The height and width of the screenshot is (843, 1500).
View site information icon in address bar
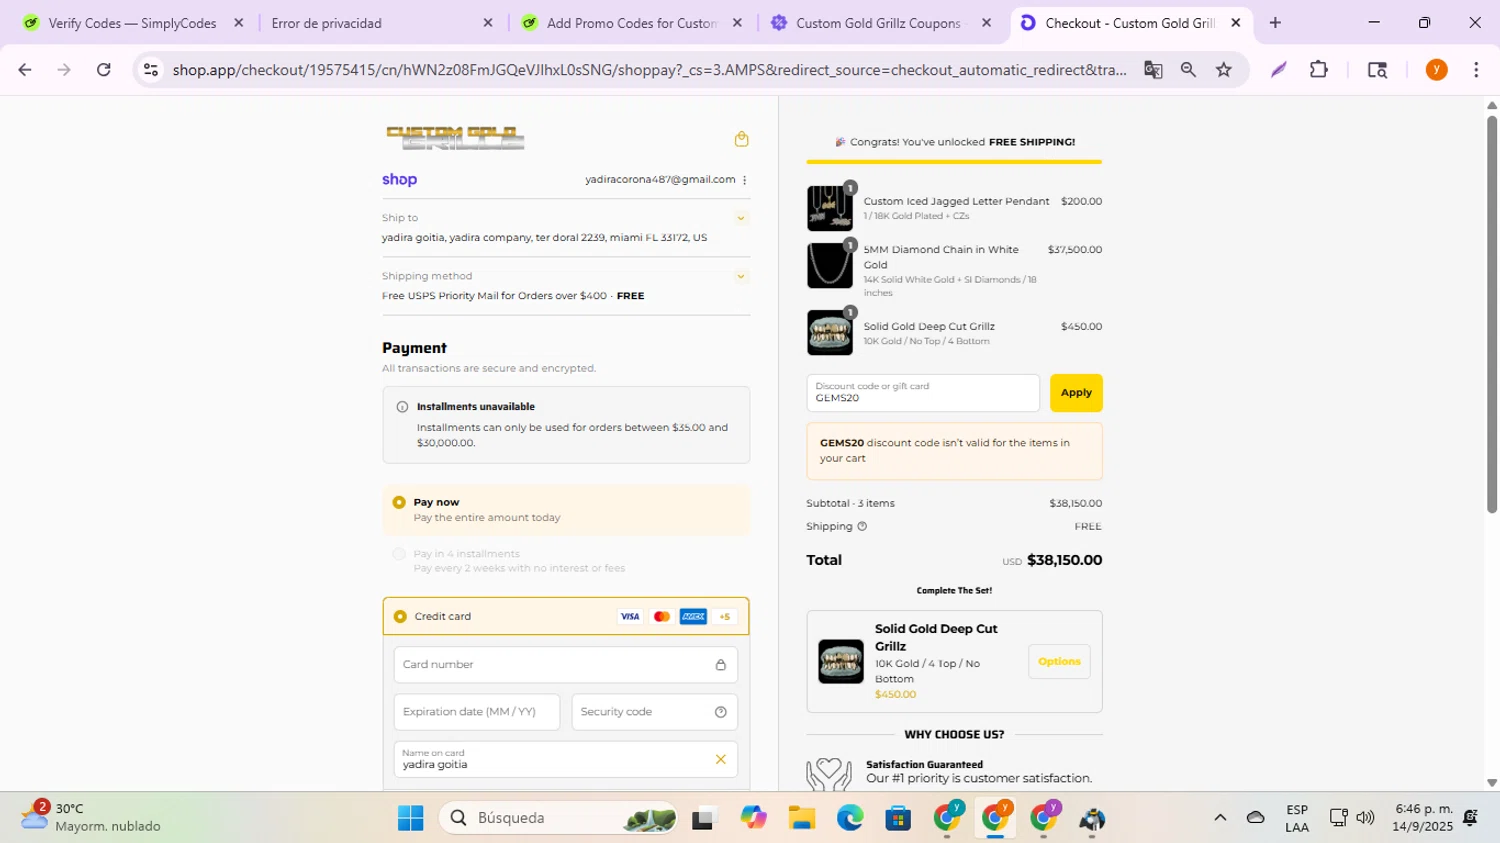[150, 70]
